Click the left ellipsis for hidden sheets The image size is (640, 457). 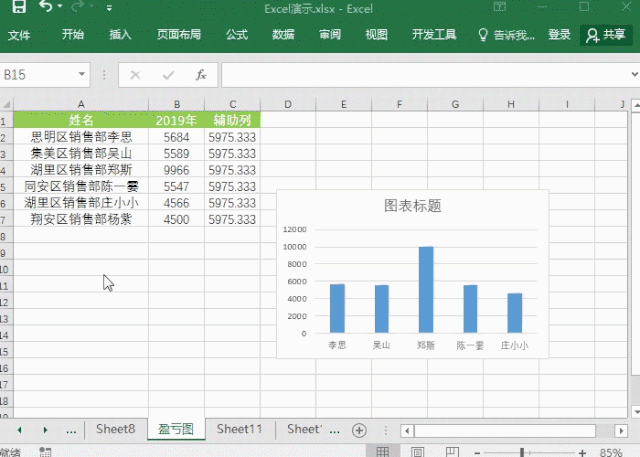point(71,431)
